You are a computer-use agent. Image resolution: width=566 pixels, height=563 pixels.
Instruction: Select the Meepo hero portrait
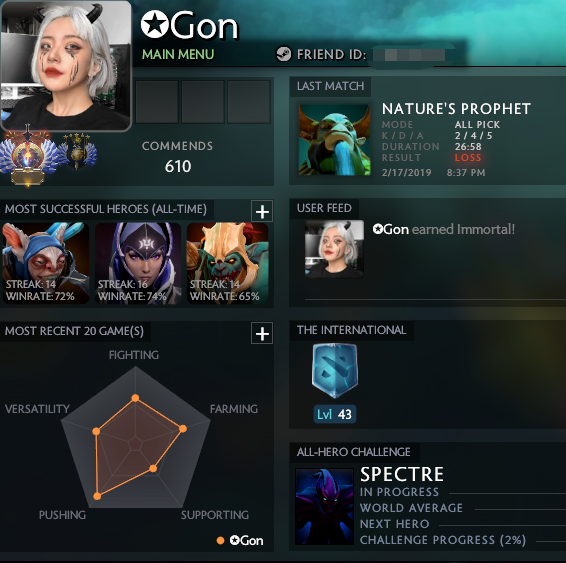45,263
